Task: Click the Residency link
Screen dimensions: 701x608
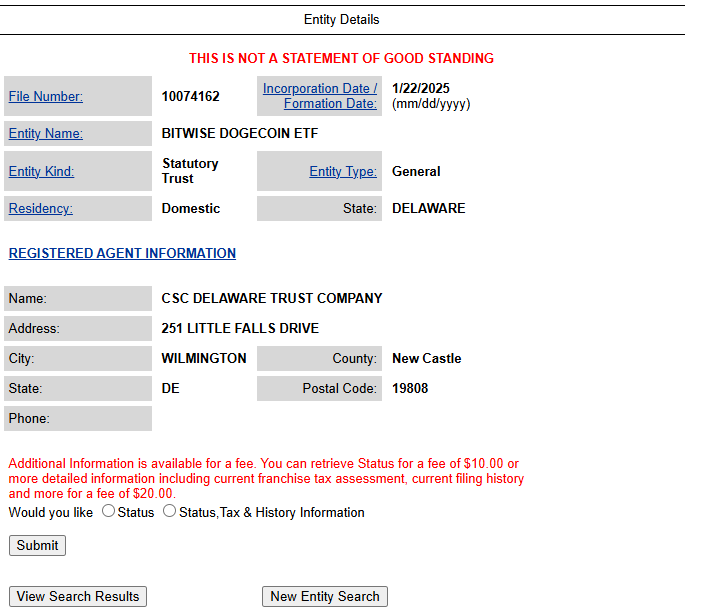Action: [41, 208]
